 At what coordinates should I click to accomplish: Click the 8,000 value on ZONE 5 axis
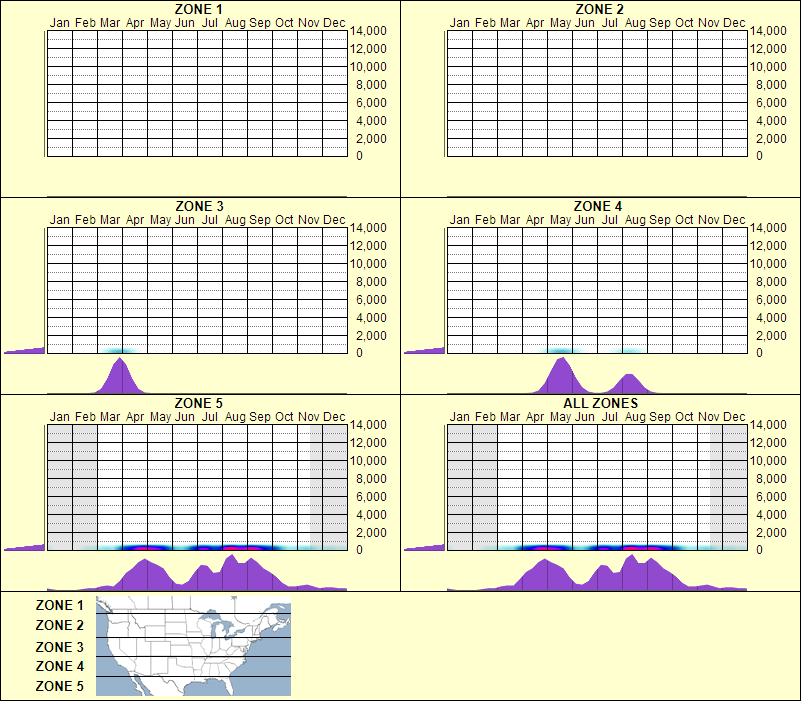371,479
